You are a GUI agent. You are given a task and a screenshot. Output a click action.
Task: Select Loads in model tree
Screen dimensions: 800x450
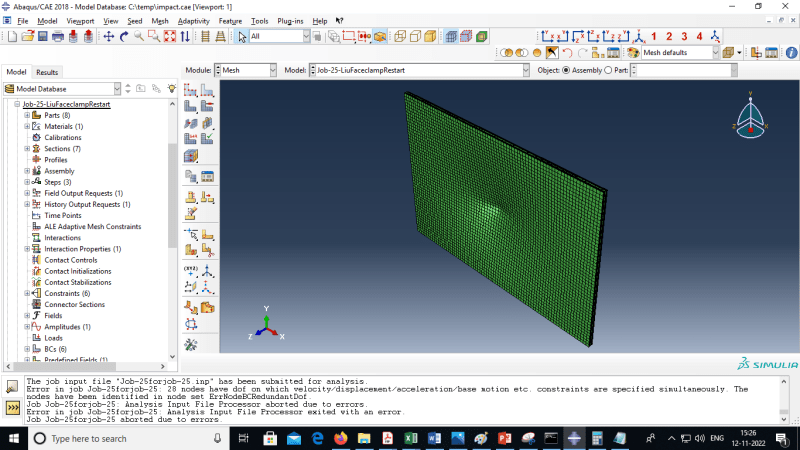53,338
